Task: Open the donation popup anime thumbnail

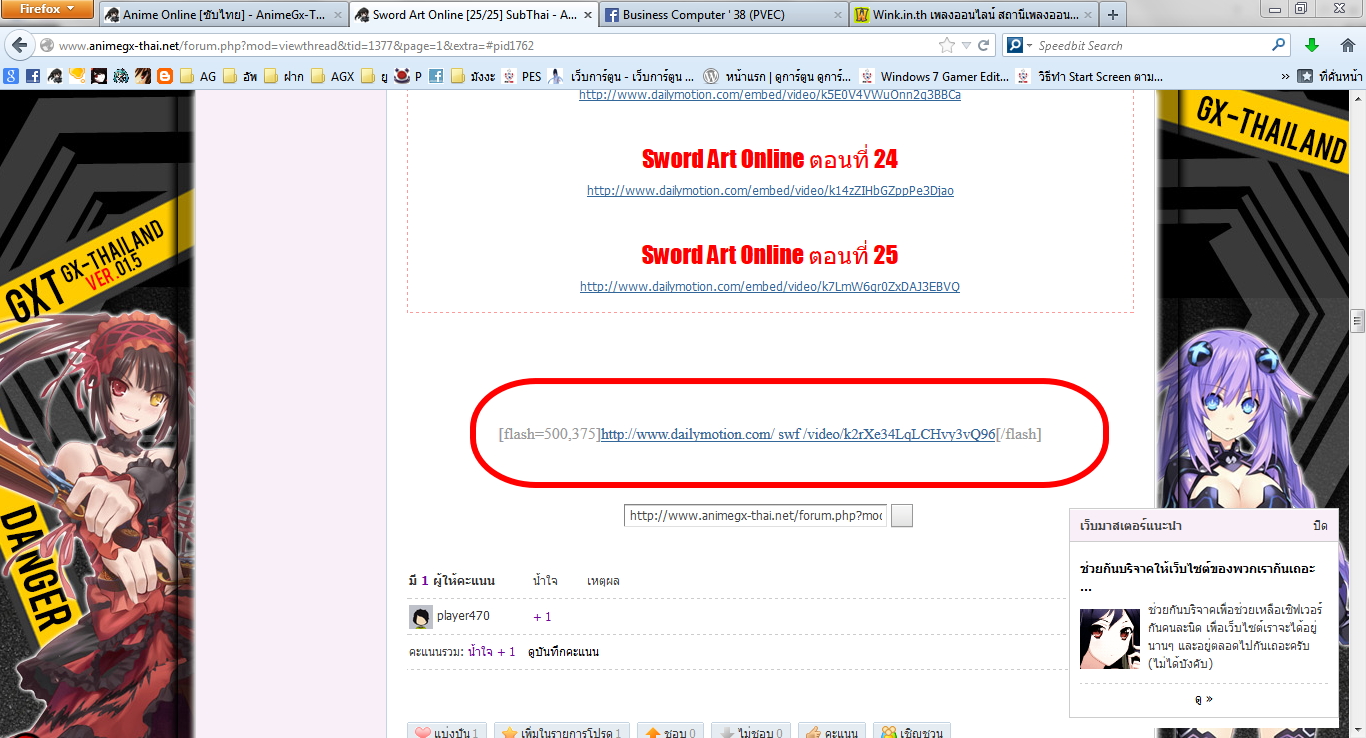Action: click(1110, 639)
